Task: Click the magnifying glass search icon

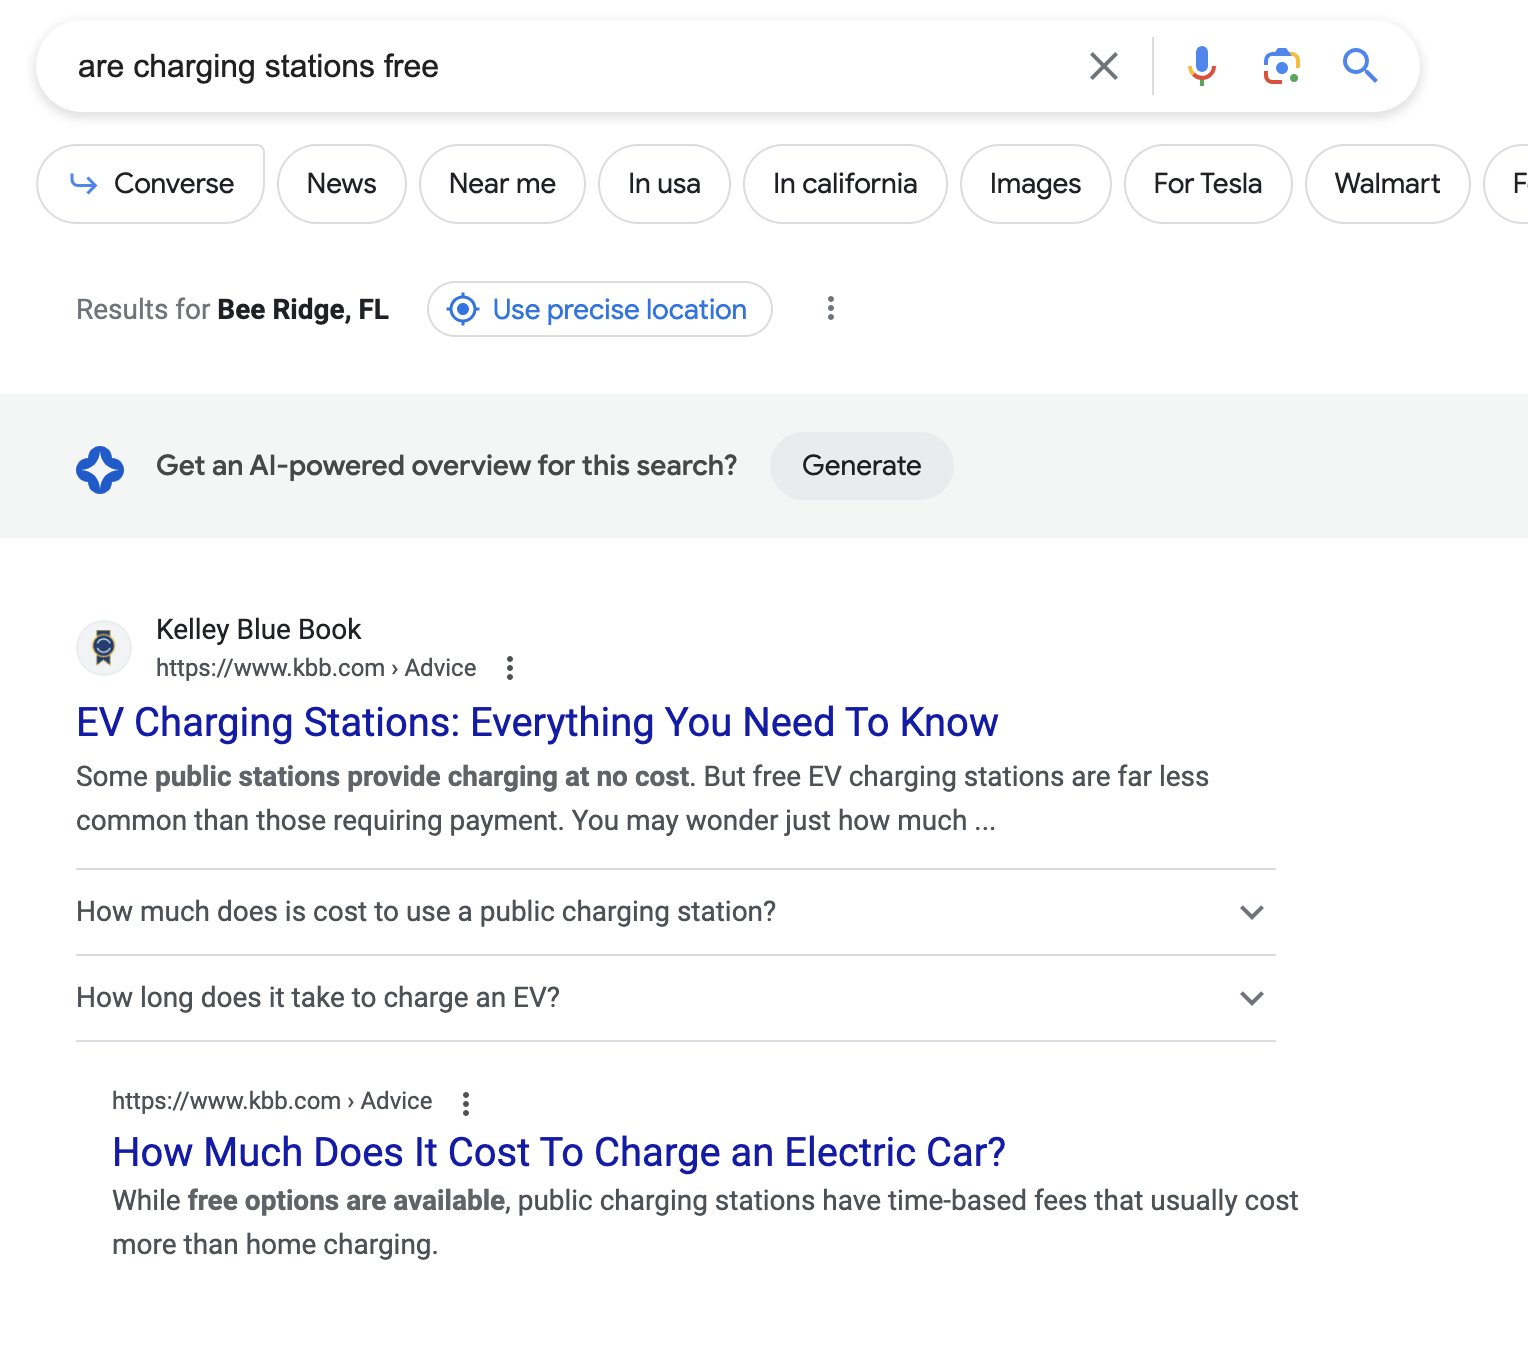Action: click(x=1359, y=66)
